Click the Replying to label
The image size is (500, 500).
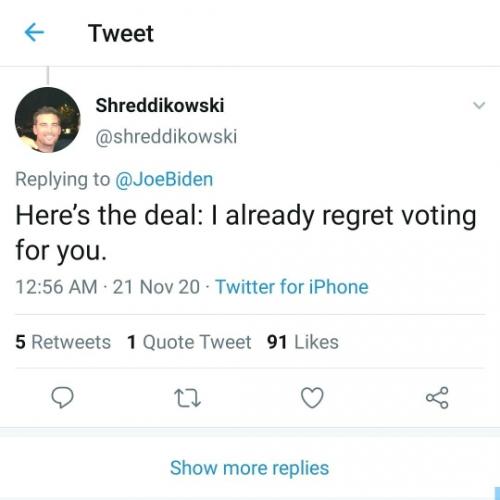(63, 179)
